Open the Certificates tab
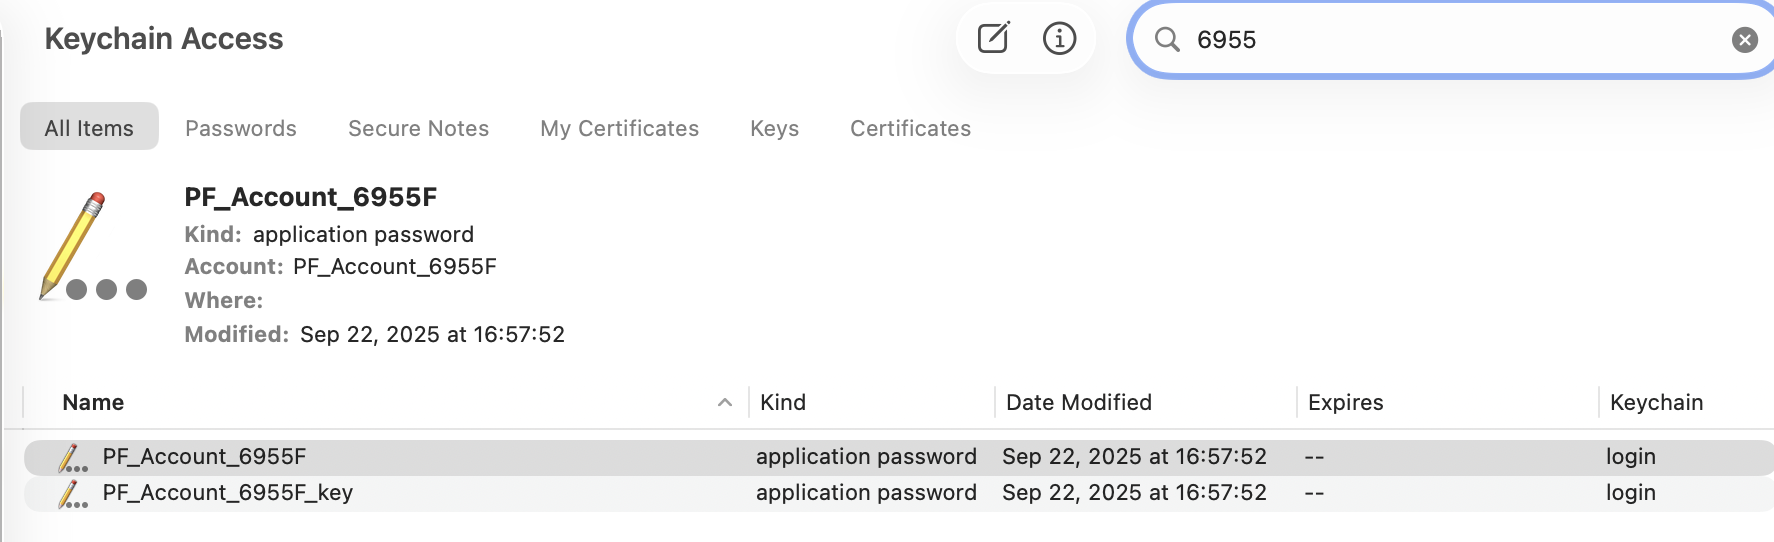The height and width of the screenshot is (542, 1774). [910, 128]
